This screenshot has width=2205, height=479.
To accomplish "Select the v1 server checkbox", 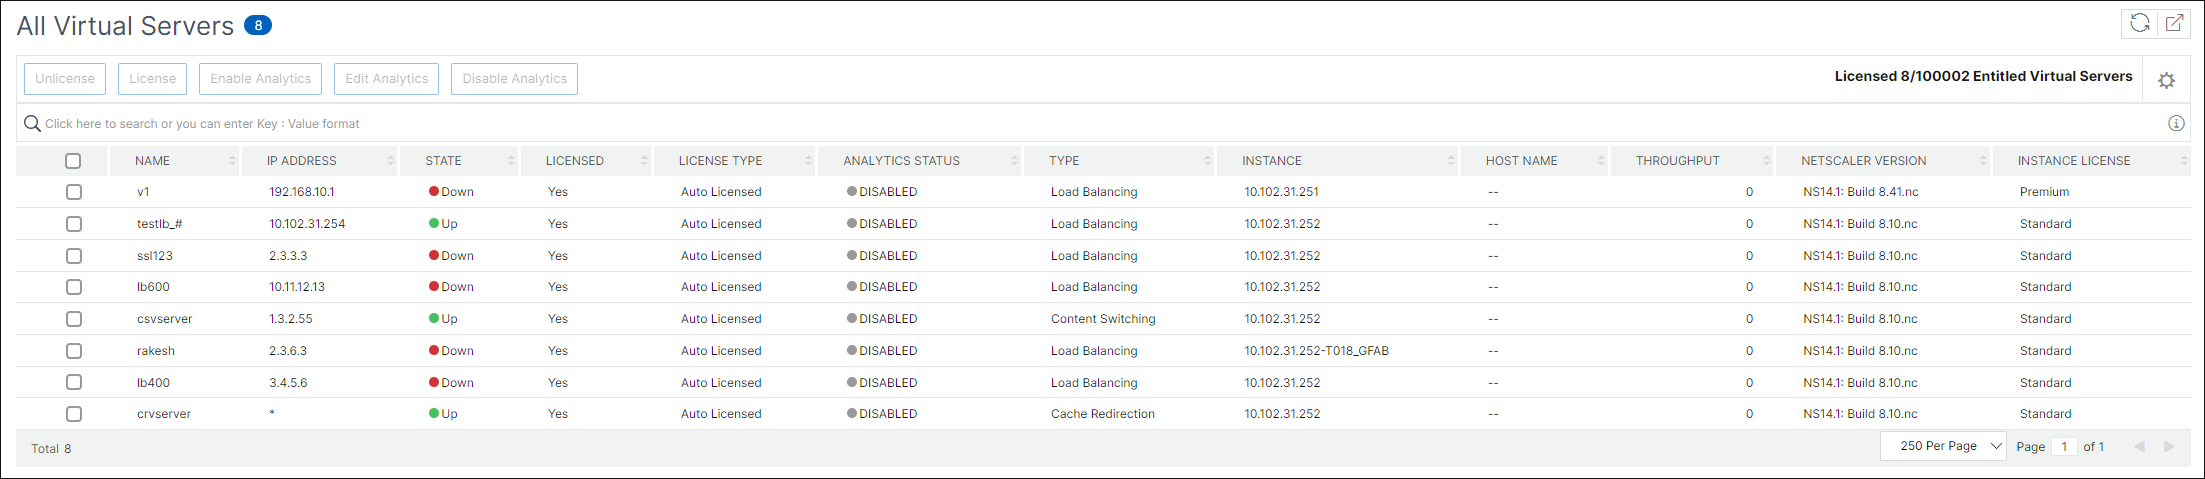I will click(x=74, y=192).
